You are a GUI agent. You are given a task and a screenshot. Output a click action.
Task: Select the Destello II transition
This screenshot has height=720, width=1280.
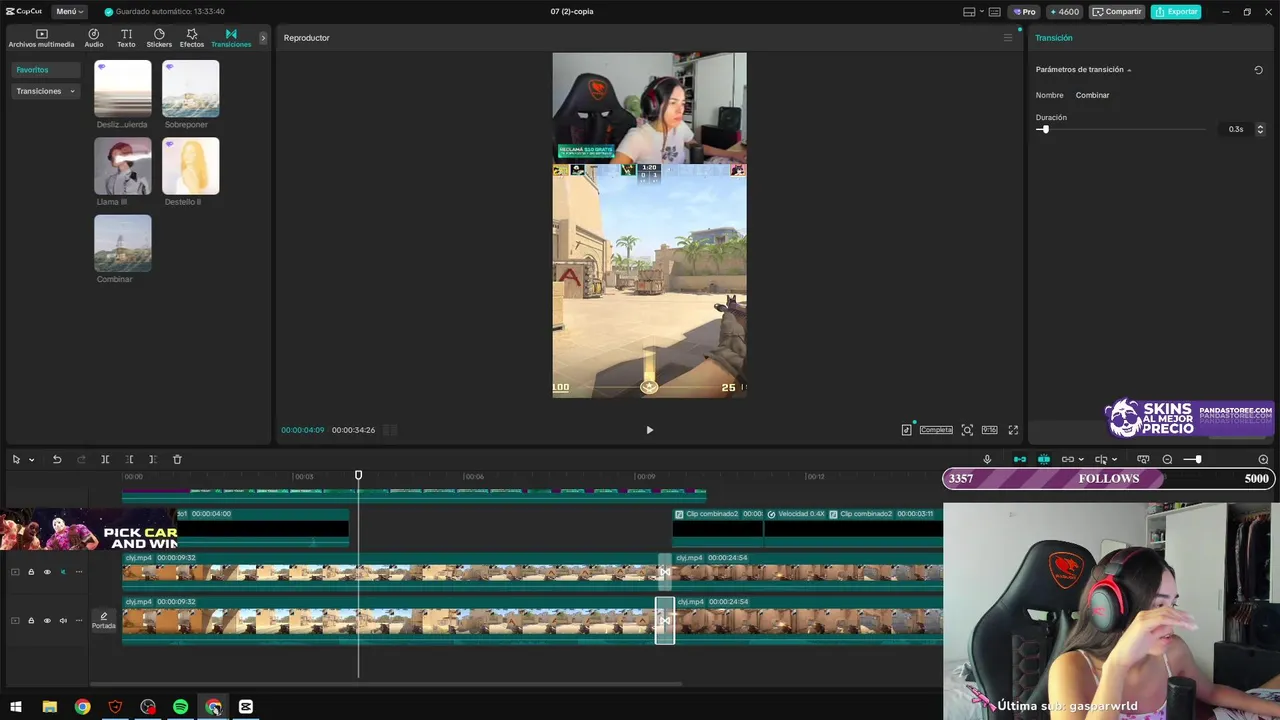190,166
